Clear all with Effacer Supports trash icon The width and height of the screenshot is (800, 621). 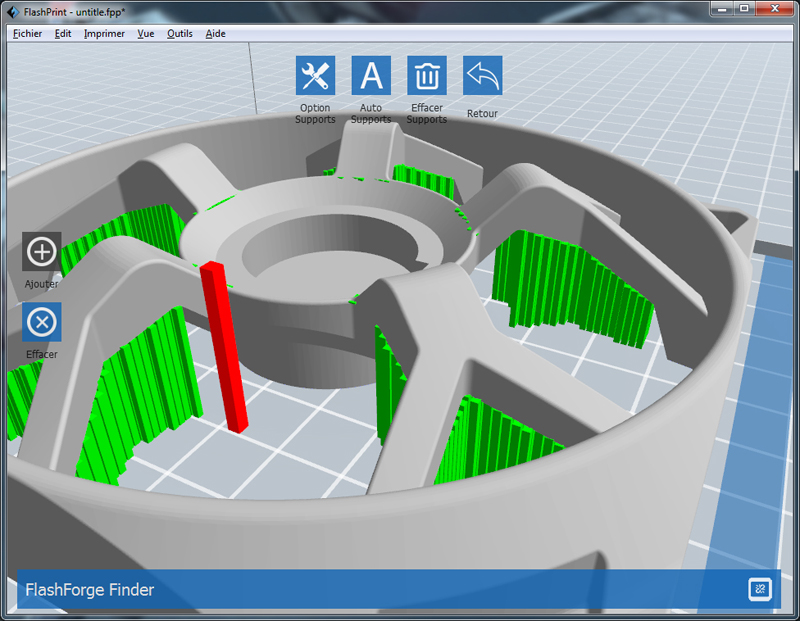click(427, 76)
